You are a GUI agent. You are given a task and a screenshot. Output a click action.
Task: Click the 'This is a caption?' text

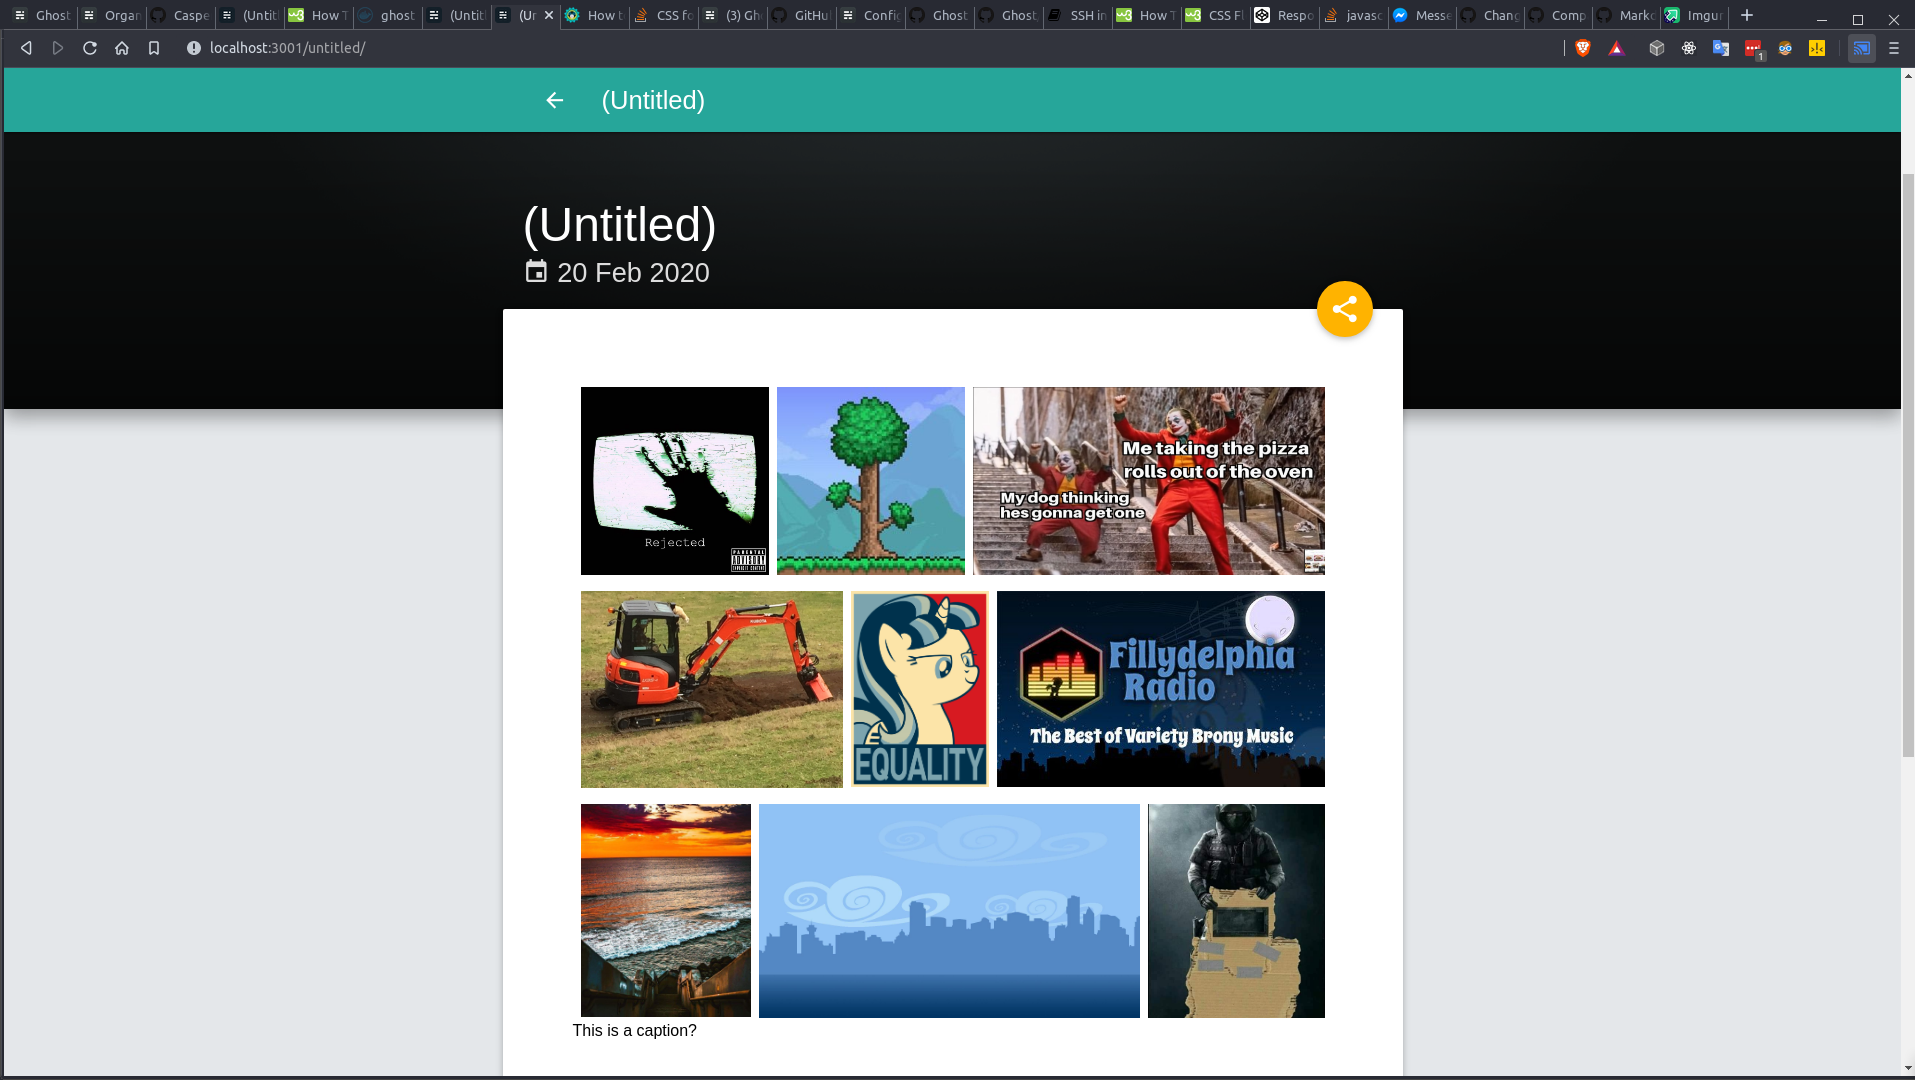click(x=635, y=1031)
